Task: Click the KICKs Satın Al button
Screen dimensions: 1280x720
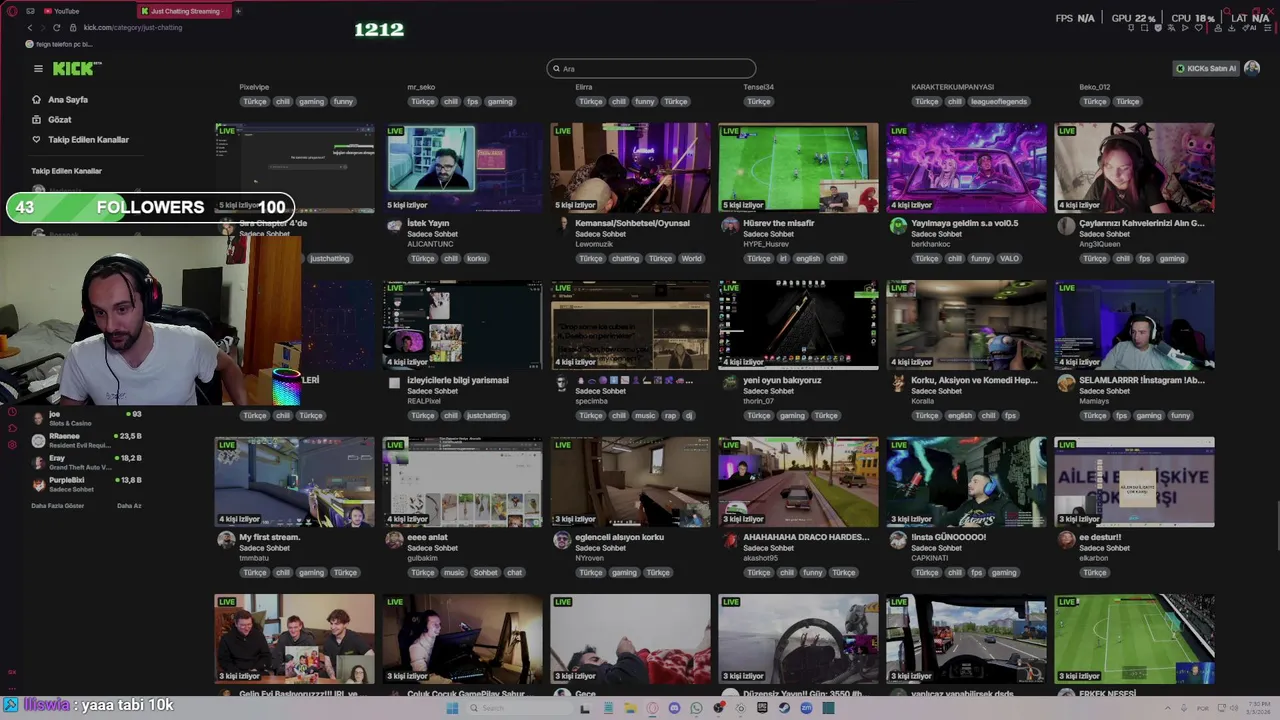Action: tap(1206, 69)
